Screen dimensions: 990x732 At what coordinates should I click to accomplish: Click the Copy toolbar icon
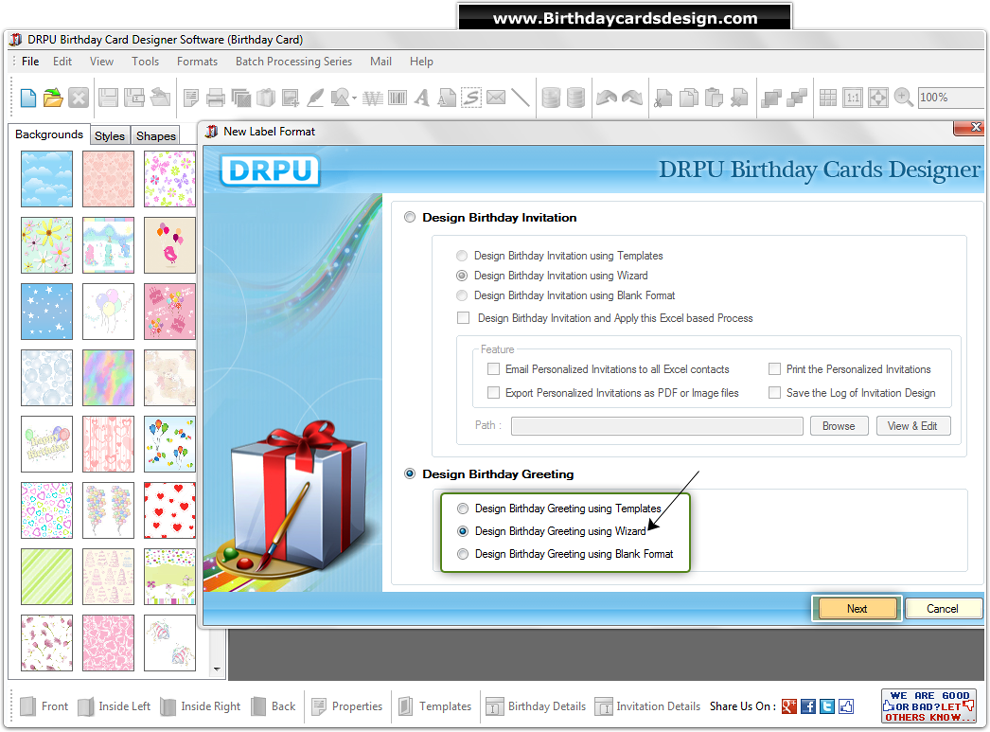click(688, 98)
